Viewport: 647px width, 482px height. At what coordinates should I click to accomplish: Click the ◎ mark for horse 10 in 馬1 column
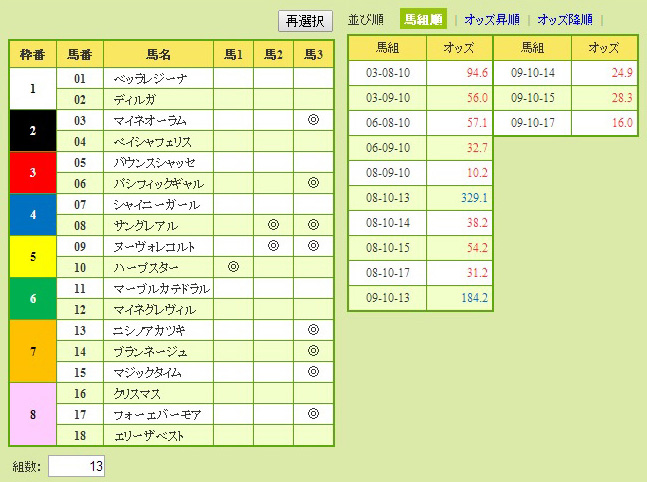pos(233,267)
